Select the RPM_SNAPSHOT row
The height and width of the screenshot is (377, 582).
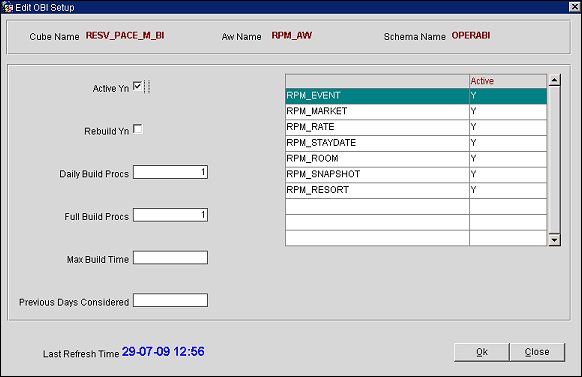coord(416,174)
